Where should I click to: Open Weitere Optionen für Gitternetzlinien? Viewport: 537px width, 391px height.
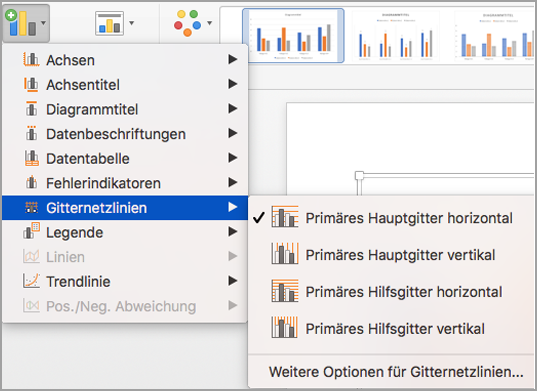(396, 372)
